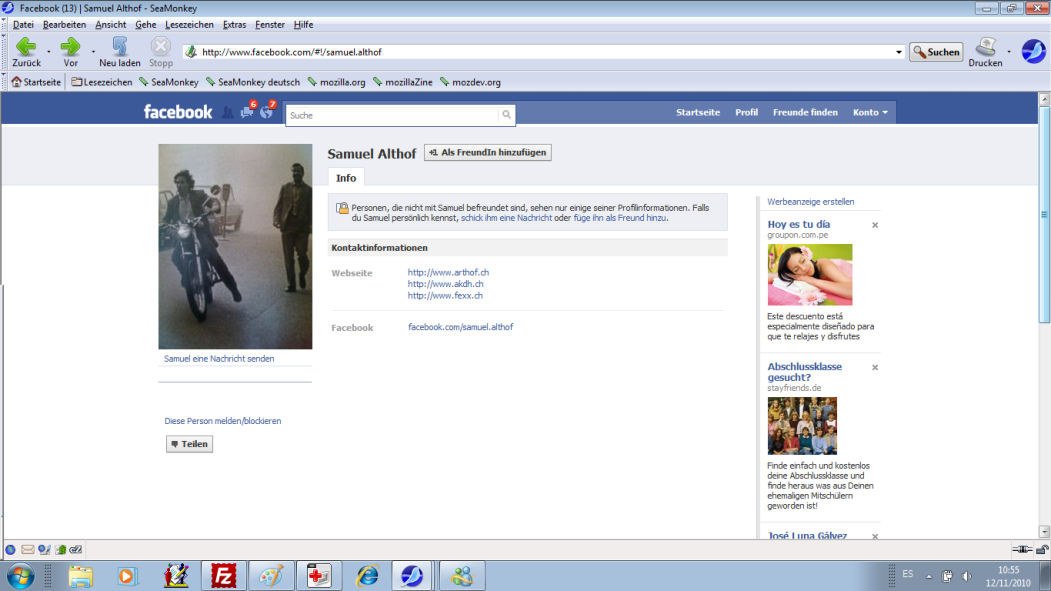Open the notifications globe showing 7 alerts
1051x591 pixels.
point(265,112)
